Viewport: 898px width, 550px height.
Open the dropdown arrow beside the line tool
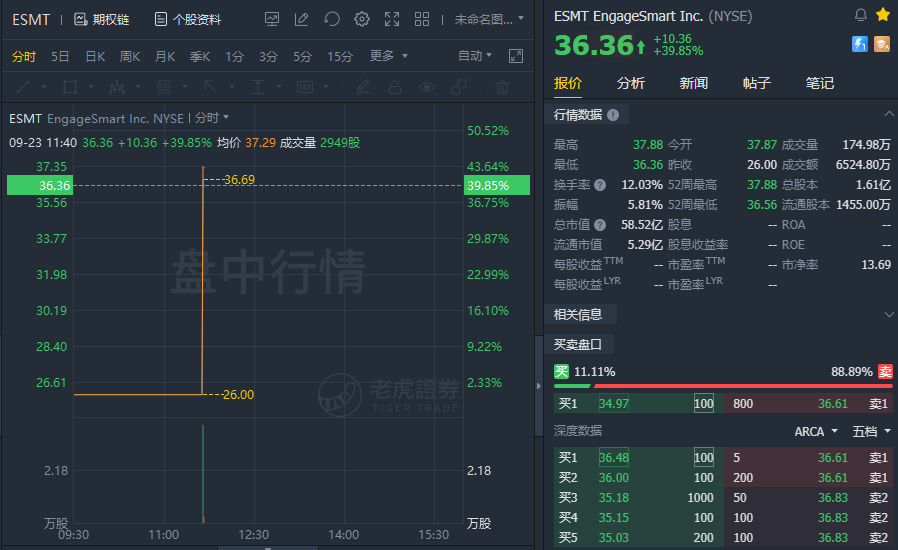pyautogui.click(x=44, y=87)
